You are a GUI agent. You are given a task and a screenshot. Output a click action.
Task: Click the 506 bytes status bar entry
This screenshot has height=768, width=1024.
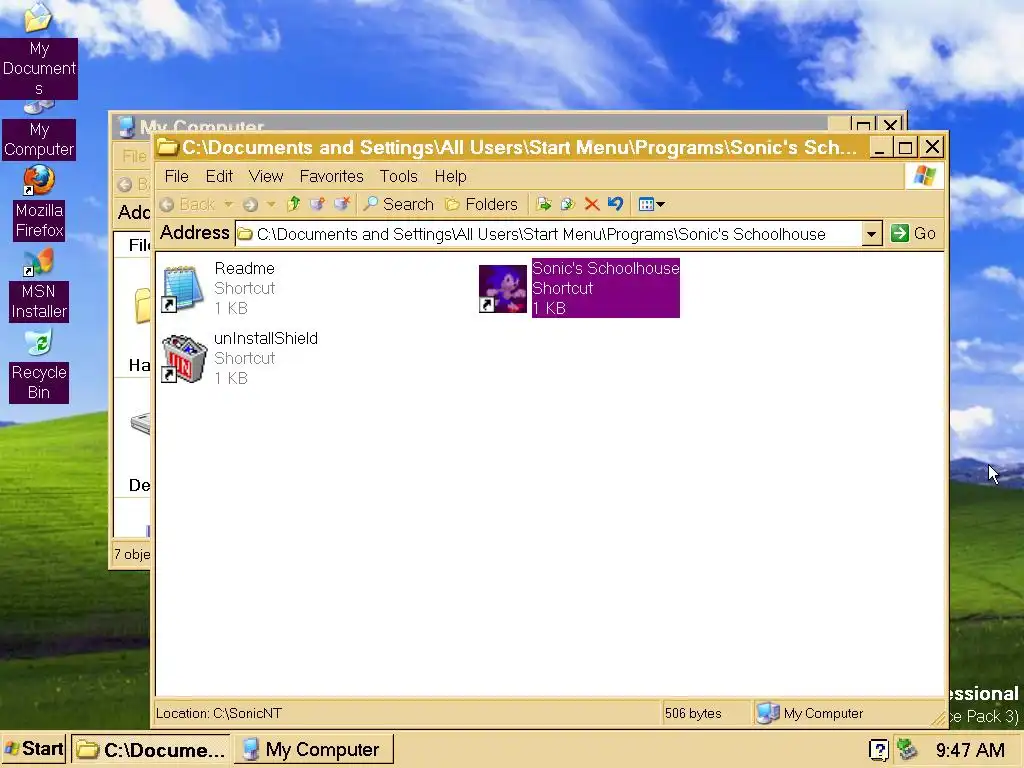click(693, 713)
